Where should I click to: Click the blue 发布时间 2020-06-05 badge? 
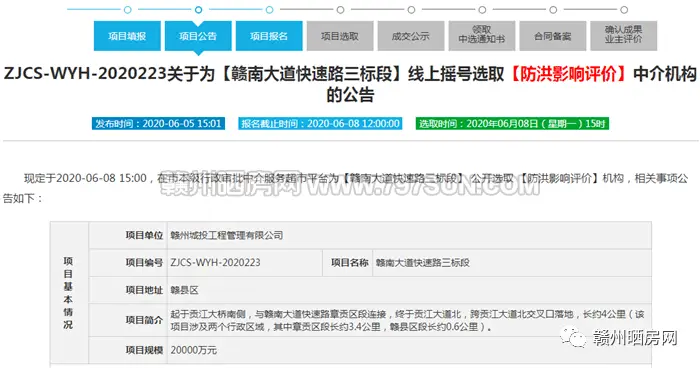[x=158, y=124]
